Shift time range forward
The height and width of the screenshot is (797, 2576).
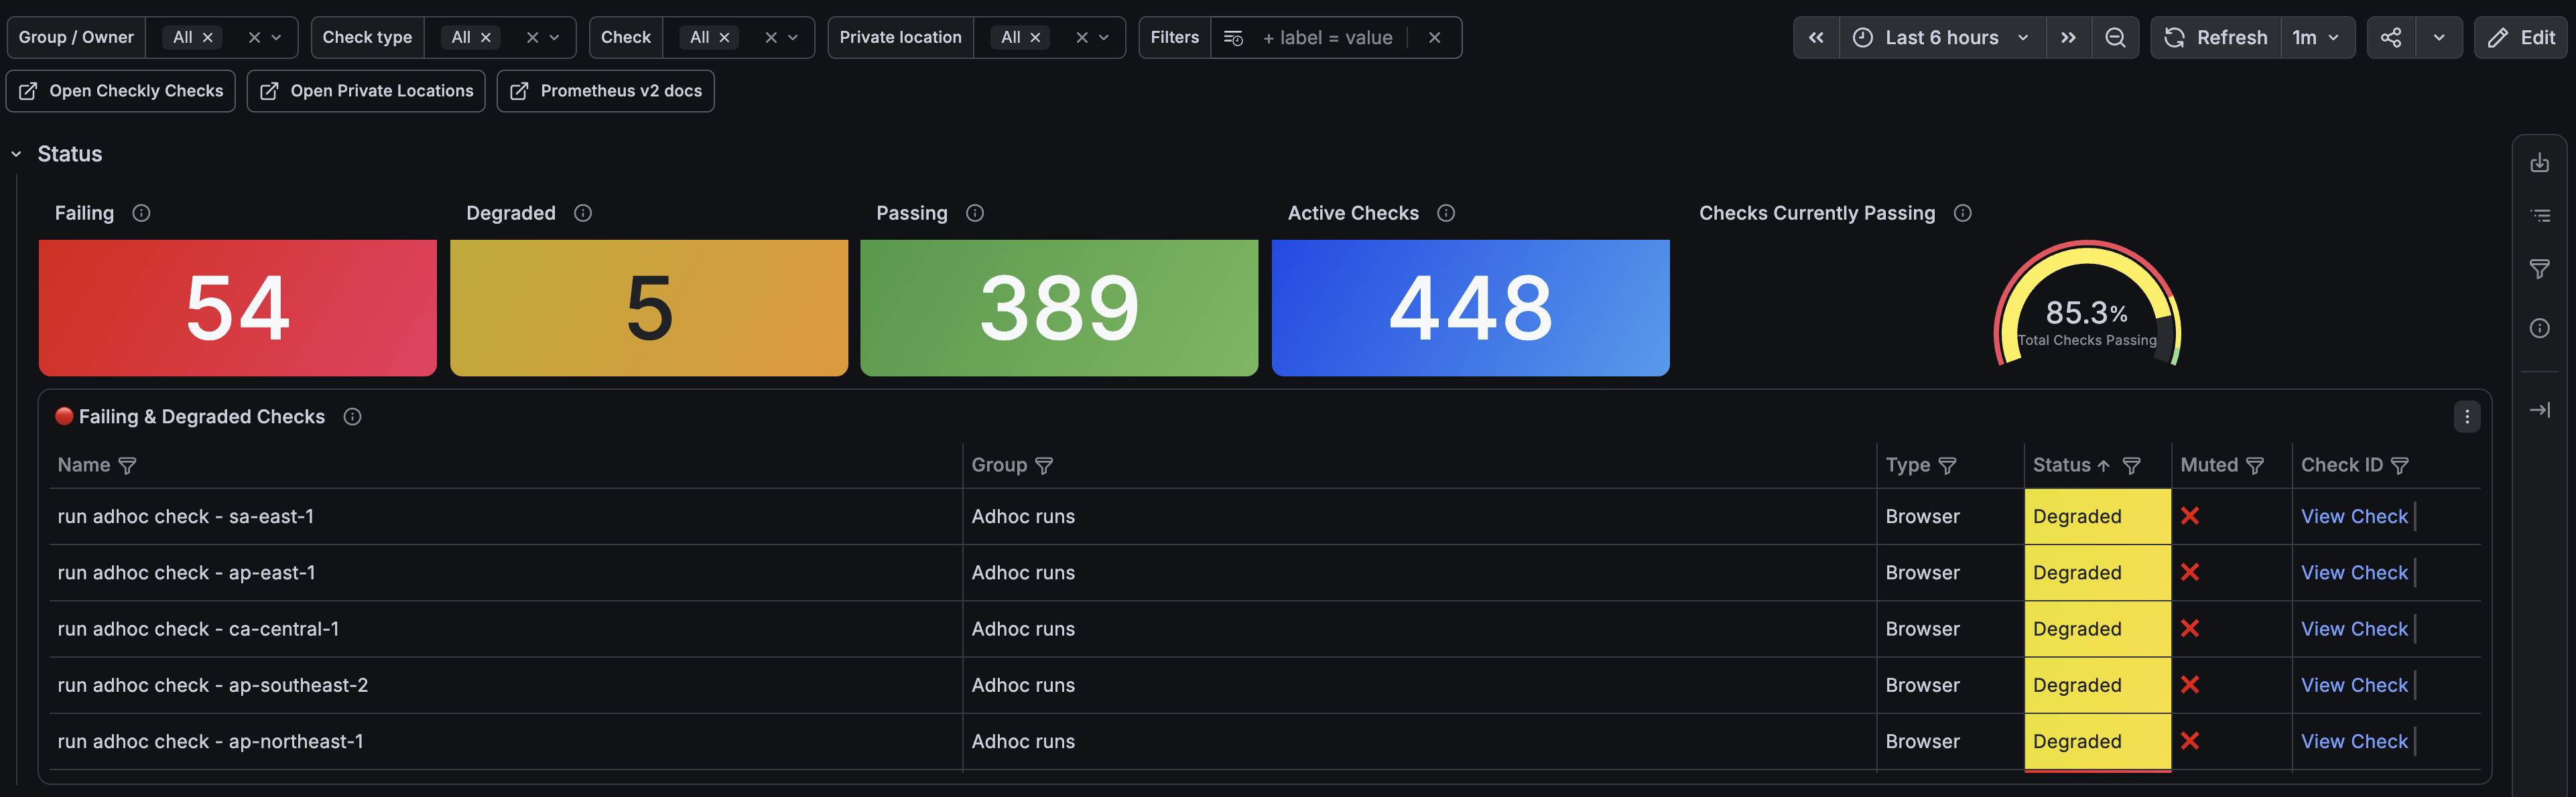point(2068,38)
